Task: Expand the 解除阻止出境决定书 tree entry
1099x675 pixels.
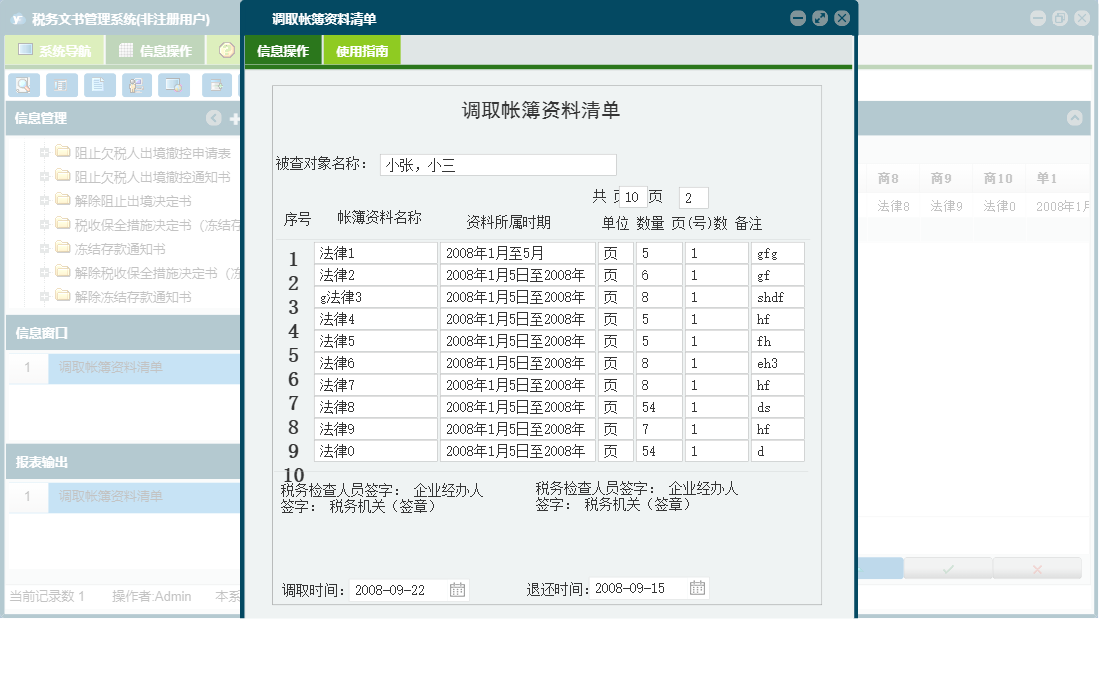Action: point(44,200)
